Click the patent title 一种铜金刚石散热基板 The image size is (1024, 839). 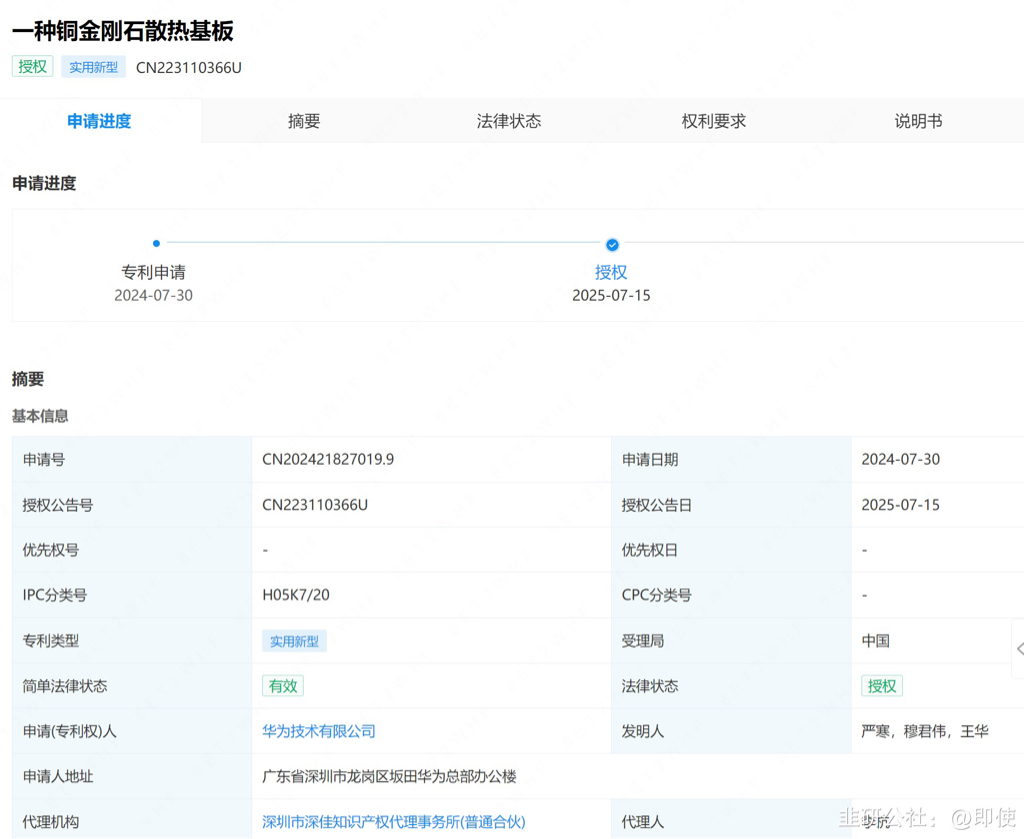coord(123,31)
